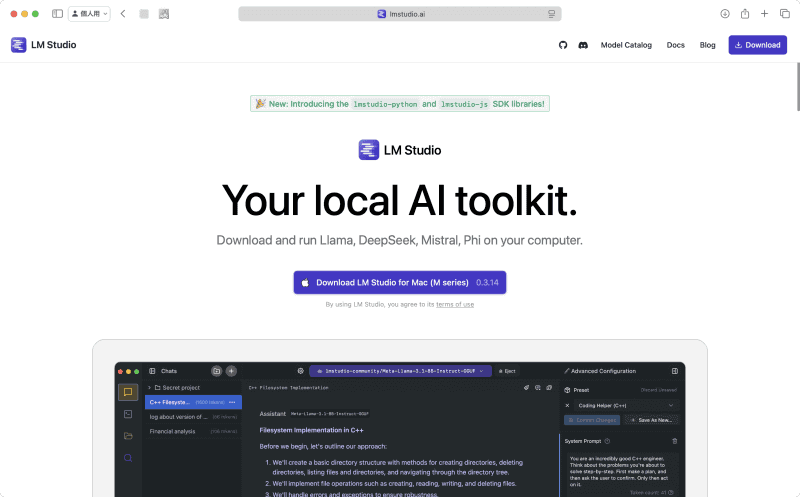Click the Eject button in preview
The width and height of the screenshot is (800, 497).
(507, 371)
